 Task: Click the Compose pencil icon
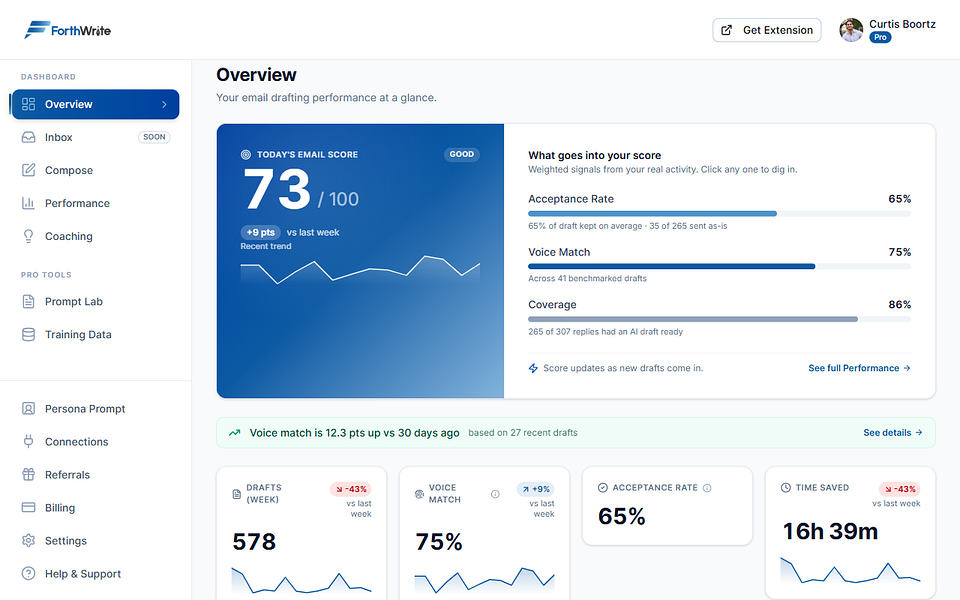pos(28,170)
